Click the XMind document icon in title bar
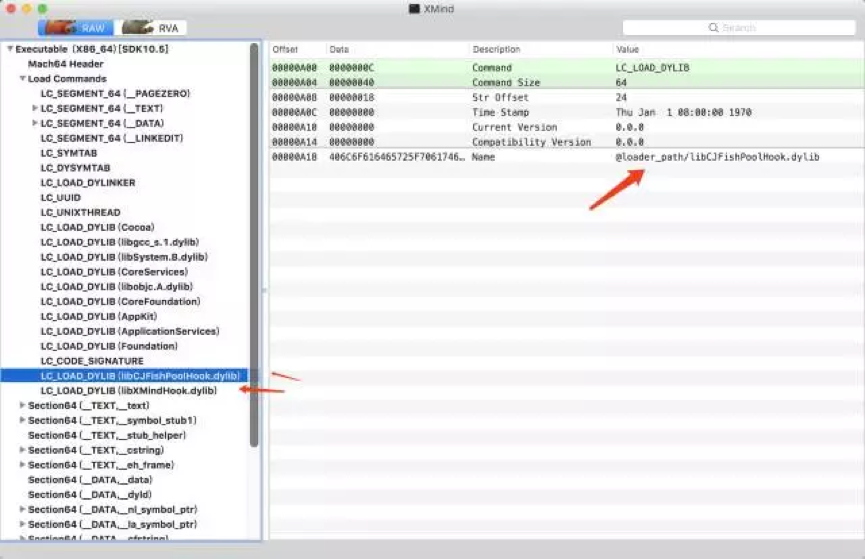Image resolution: width=865 pixels, height=559 pixels. (x=414, y=8)
